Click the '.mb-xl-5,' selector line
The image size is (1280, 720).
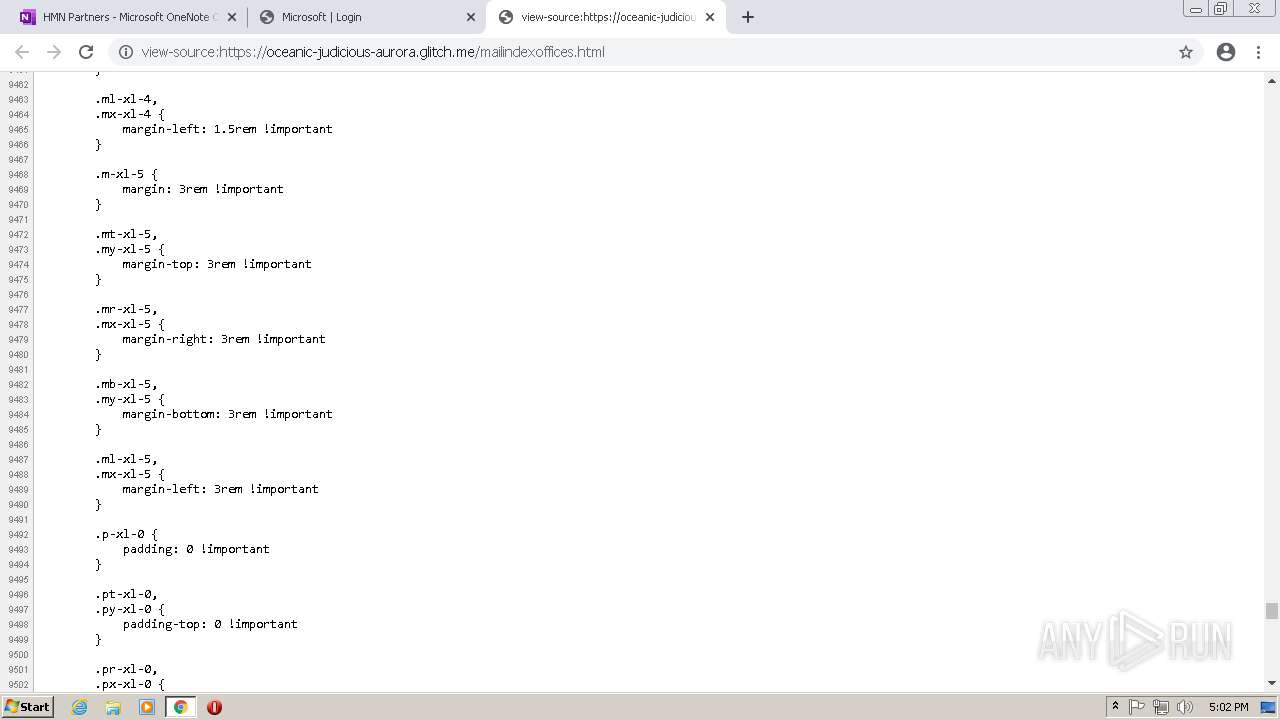pyautogui.click(x=126, y=384)
